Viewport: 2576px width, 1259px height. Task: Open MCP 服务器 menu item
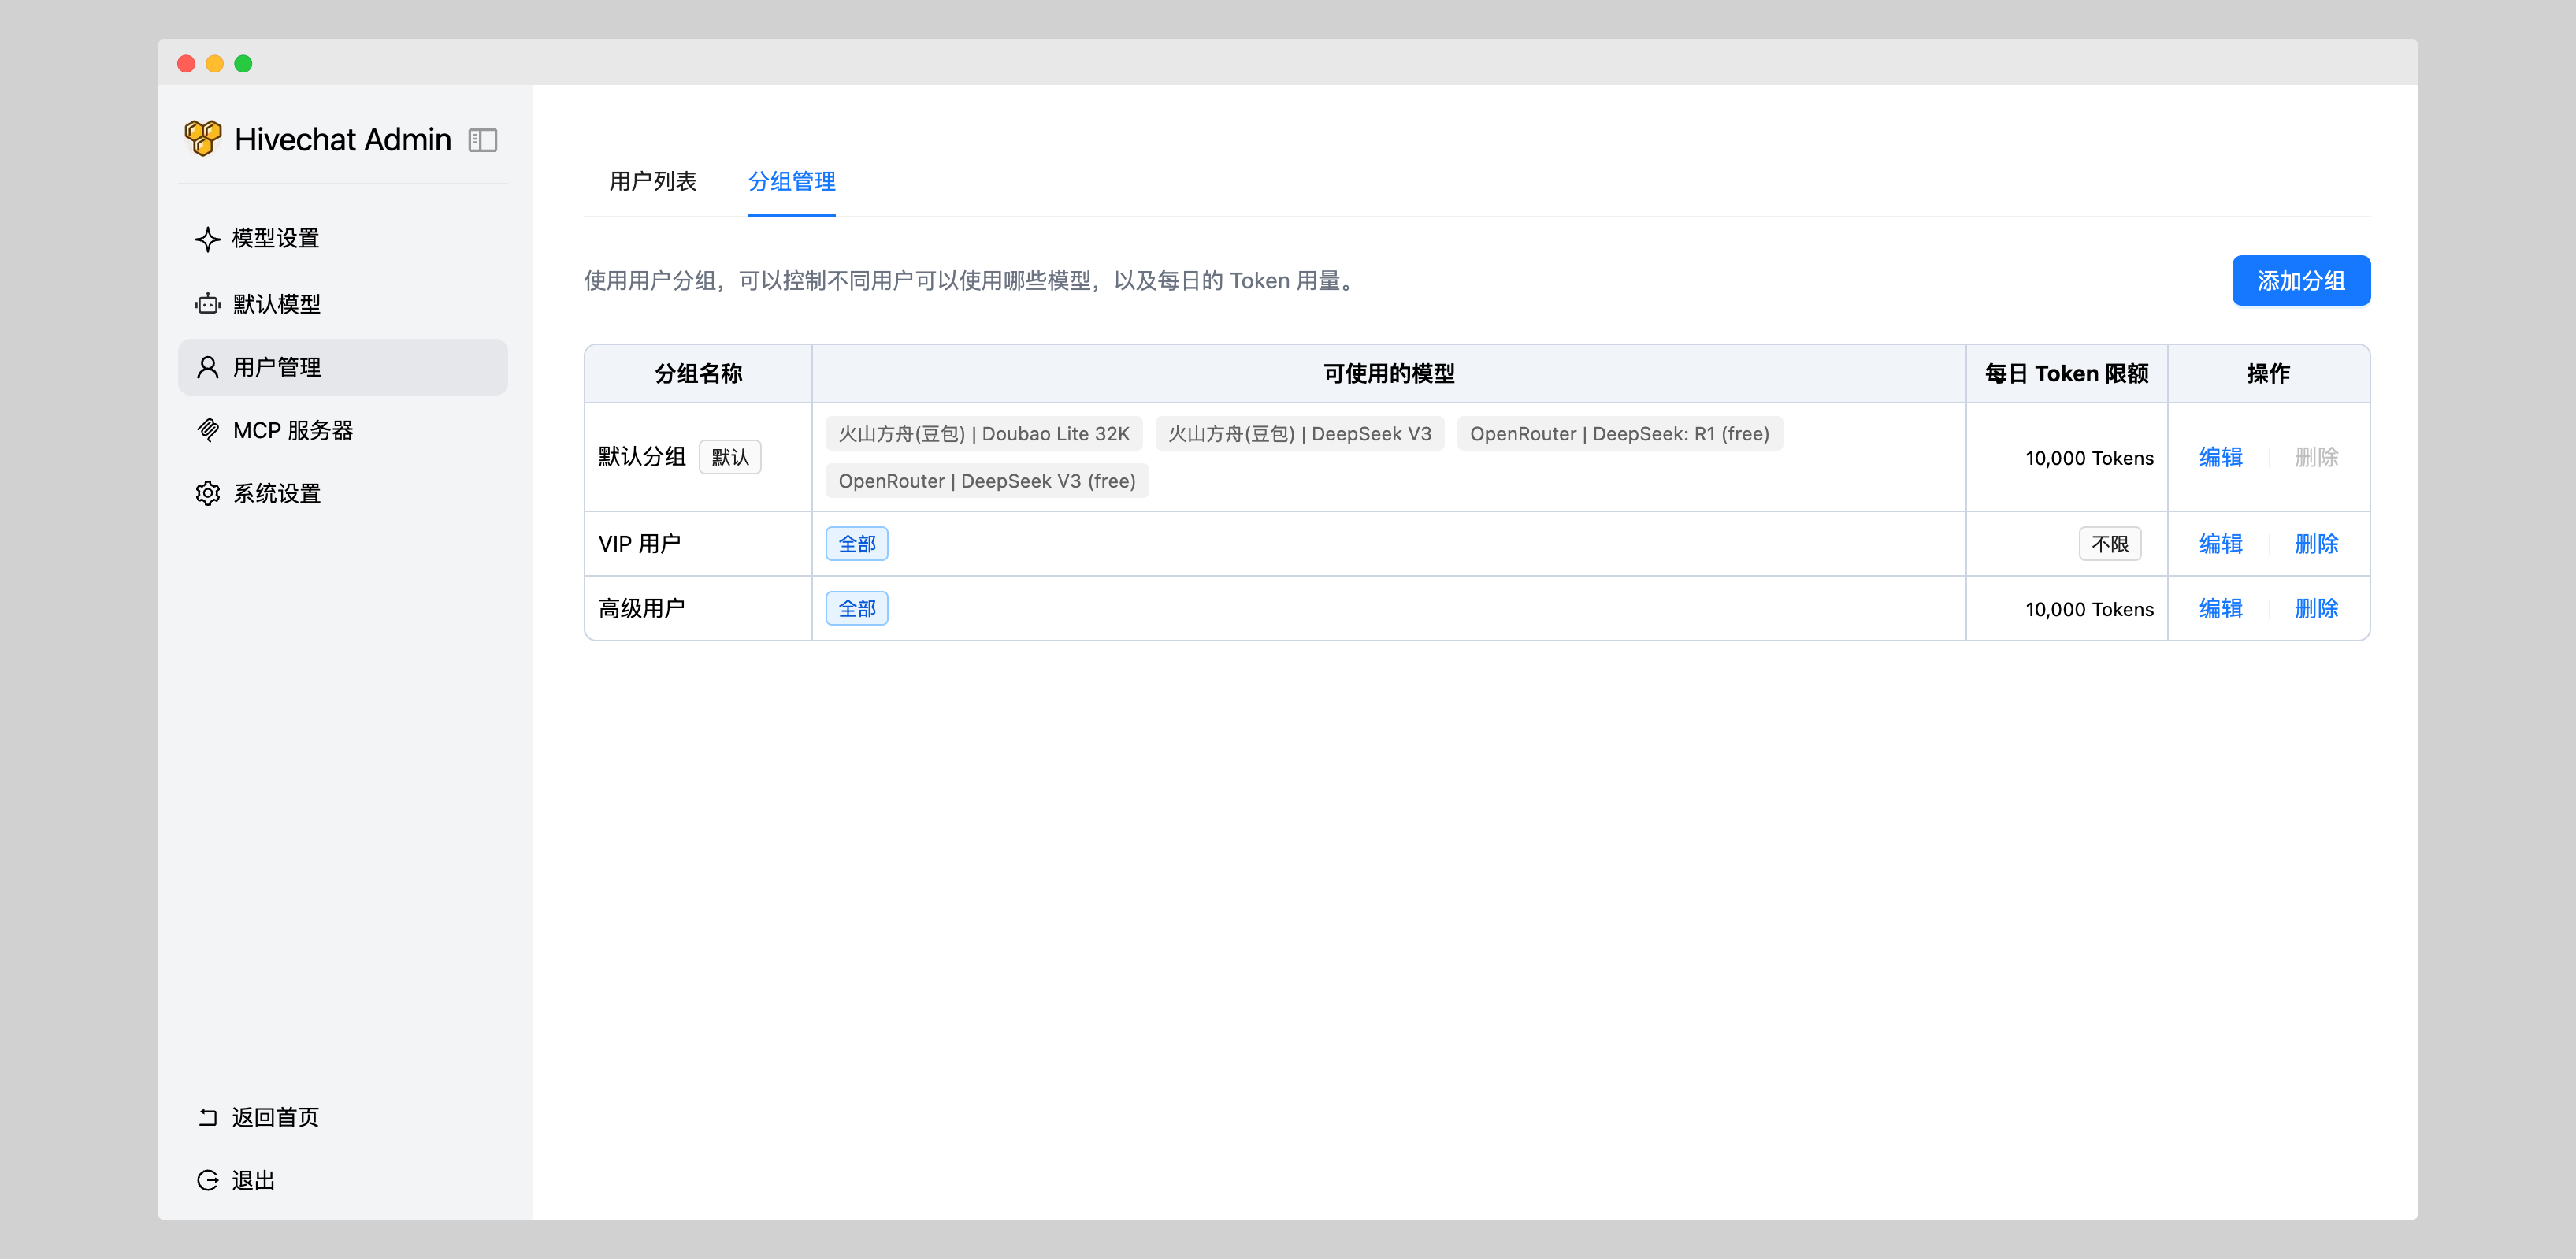click(293, 430)
